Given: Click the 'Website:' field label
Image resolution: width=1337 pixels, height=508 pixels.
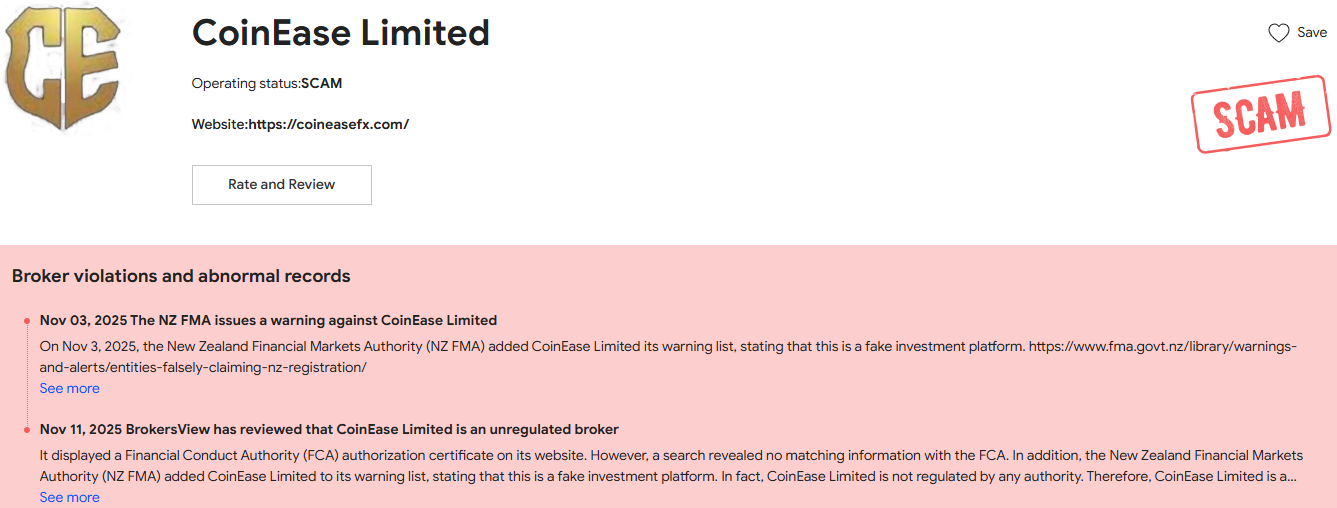Looking at the screenshot, I should click(x=220, y=124).
